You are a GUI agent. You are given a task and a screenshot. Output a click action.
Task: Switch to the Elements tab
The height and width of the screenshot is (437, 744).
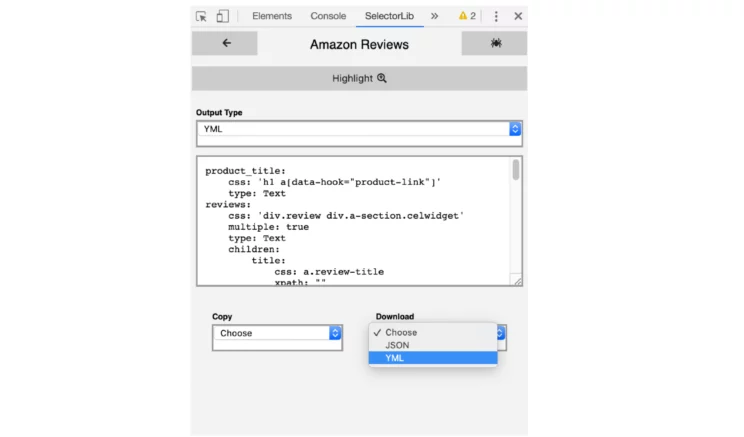click(272, 16)
